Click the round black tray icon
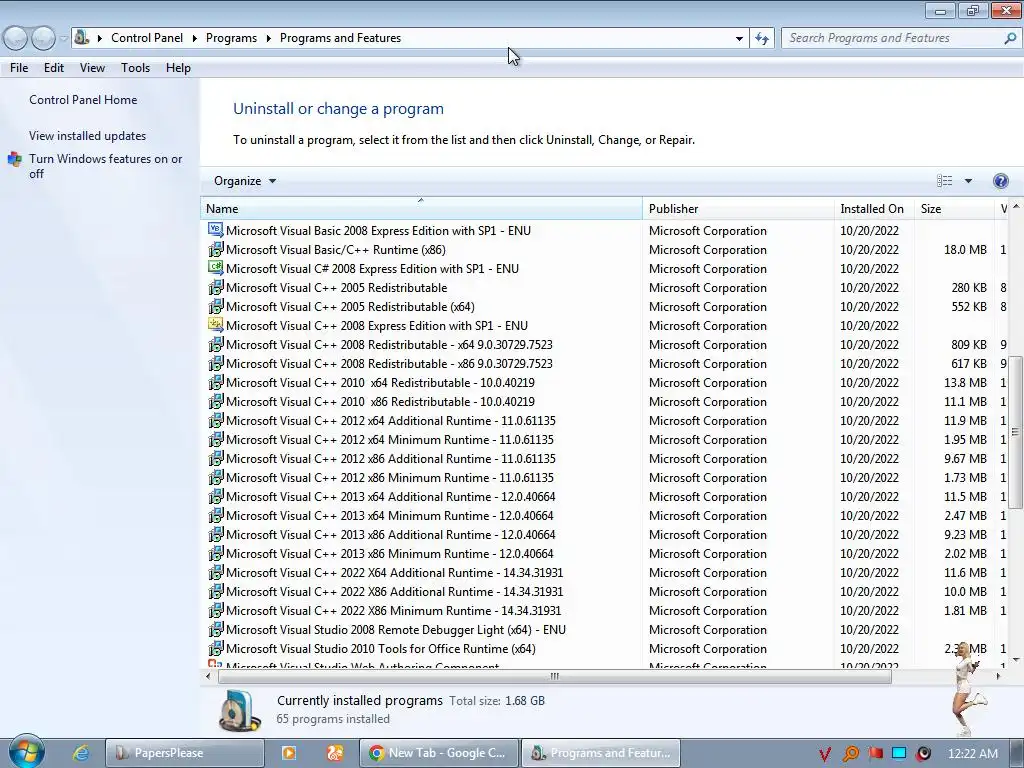 coord(923,754)
